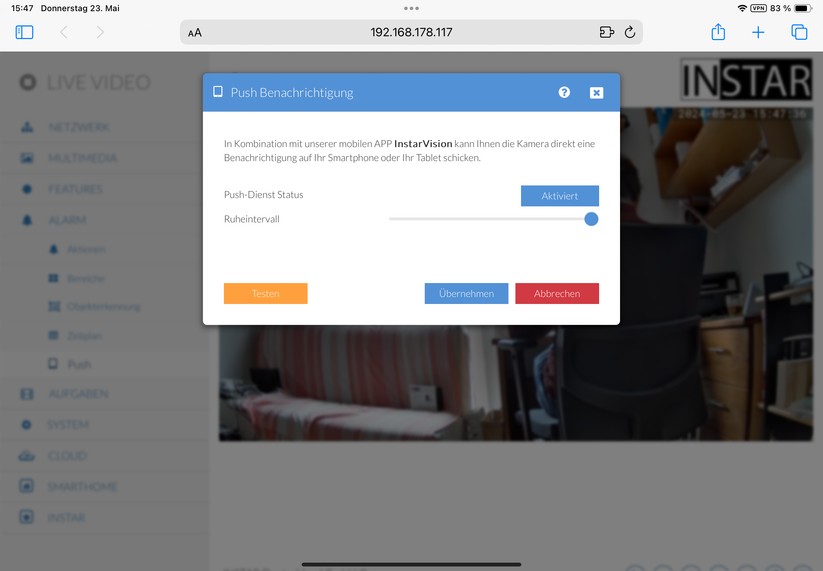Image resolution: width=823 pixels, height=571 pixels.
Task: Click the LIVE VIDEO header link
Action: pos(85,82)
